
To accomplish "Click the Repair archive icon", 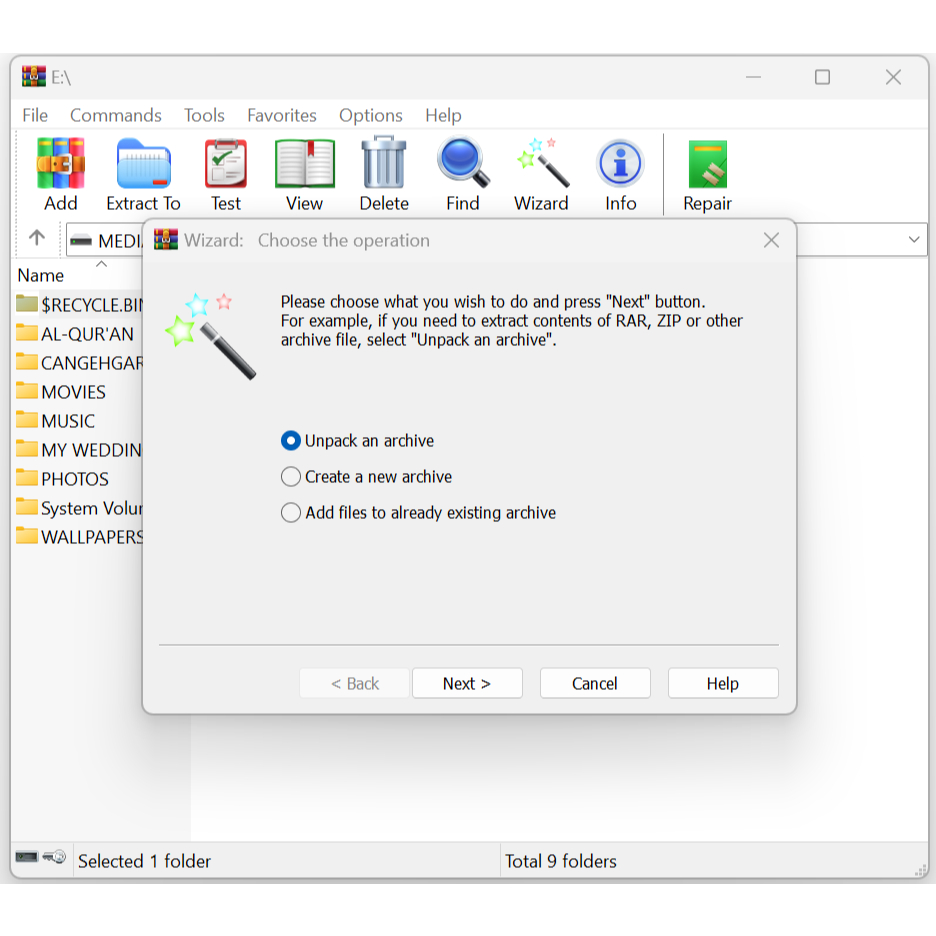I will [x=707, y=164].
